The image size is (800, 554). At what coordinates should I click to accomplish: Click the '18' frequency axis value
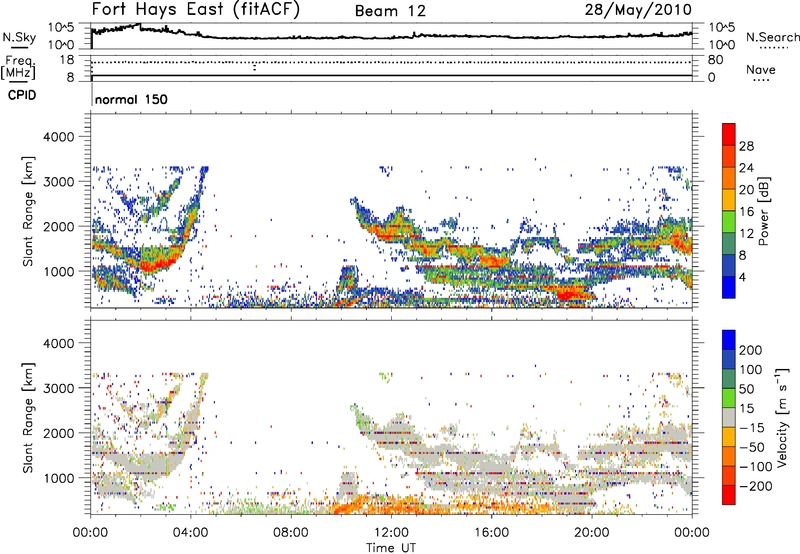coord(67,60)
